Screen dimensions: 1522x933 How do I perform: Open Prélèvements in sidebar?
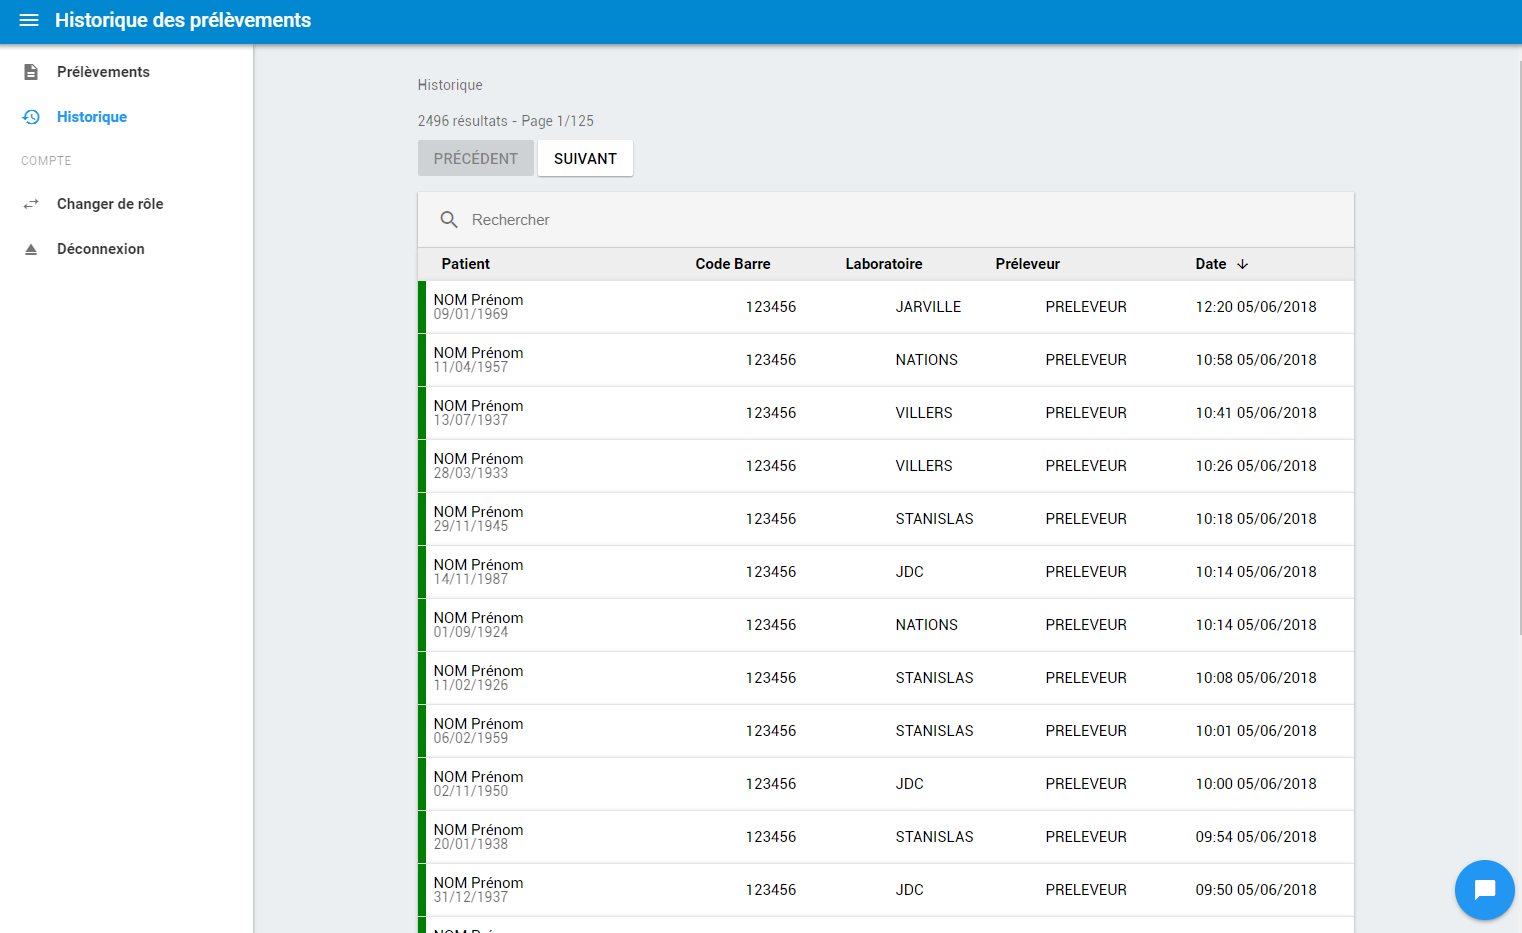pyautogui.click(x=126, y=72)
